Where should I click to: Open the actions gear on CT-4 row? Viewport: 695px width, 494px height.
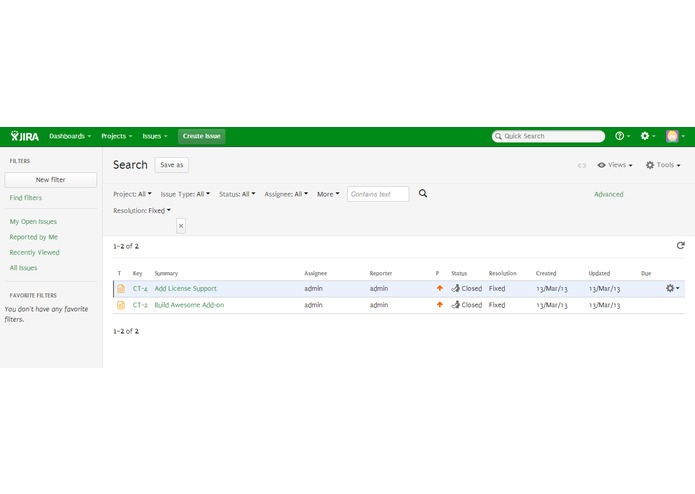click(x=672, y=288)
